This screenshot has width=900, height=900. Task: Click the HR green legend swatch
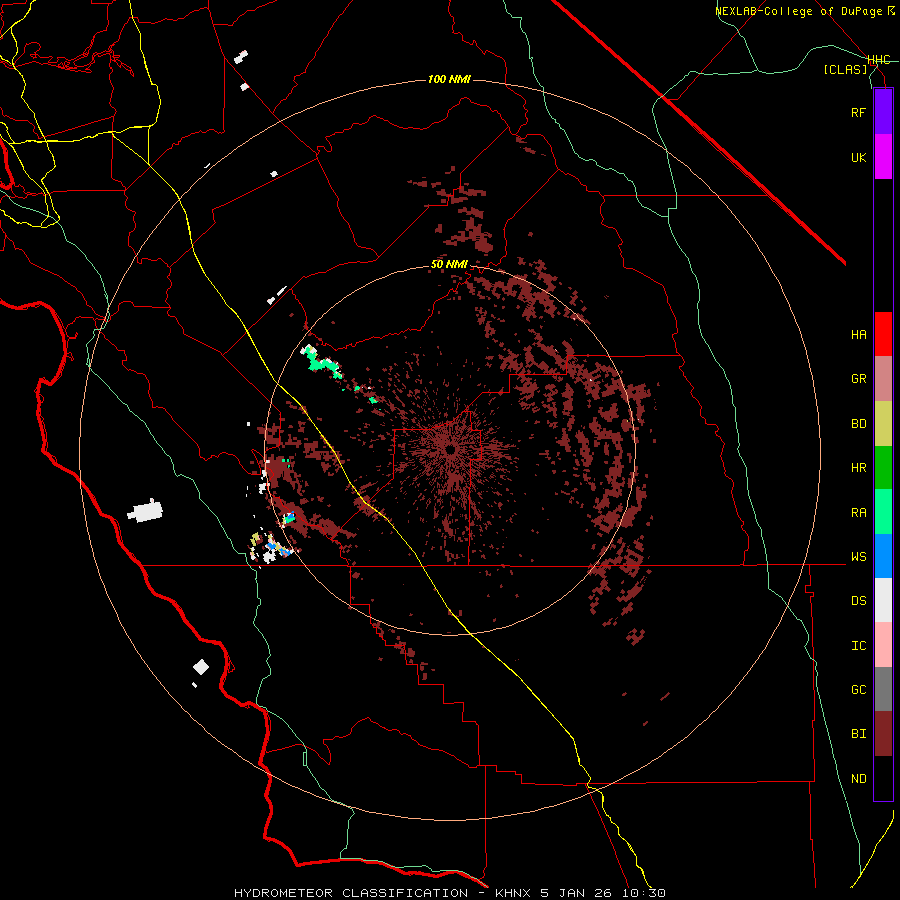click(883, 467)
